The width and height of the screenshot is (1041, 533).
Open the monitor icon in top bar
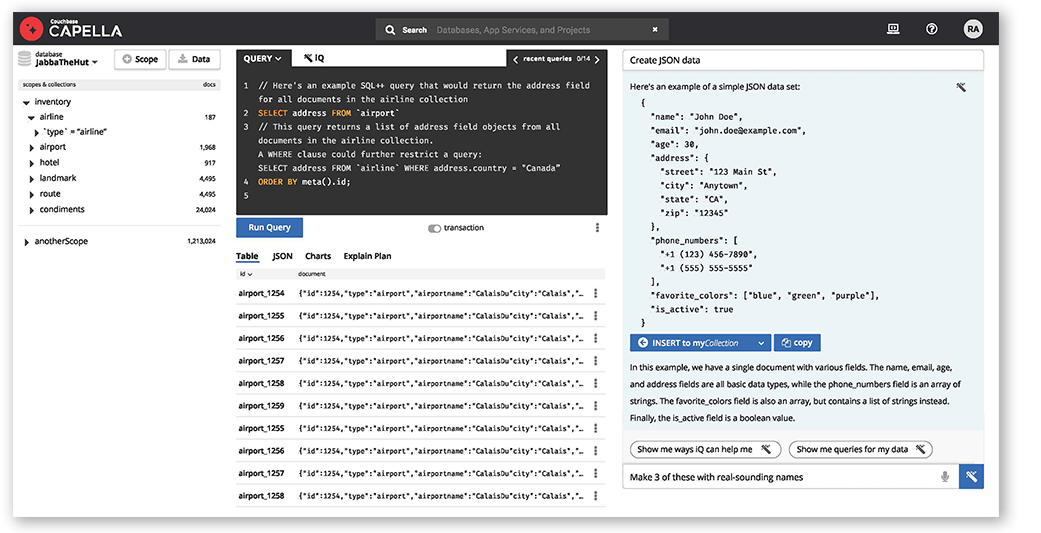[x=893, y=29]
